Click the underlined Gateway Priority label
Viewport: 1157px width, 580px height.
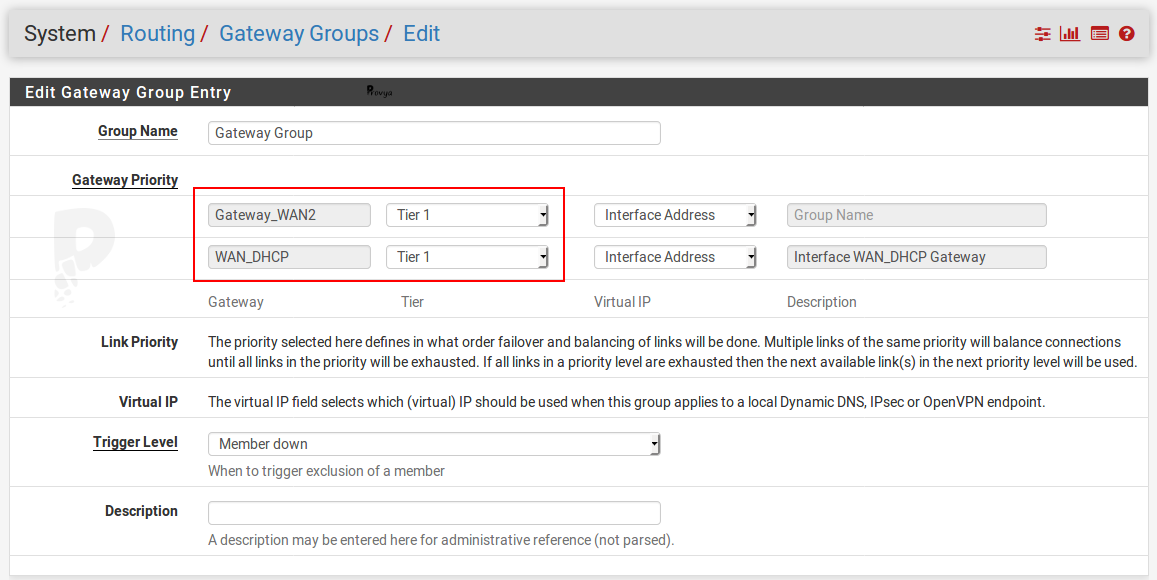124,179
